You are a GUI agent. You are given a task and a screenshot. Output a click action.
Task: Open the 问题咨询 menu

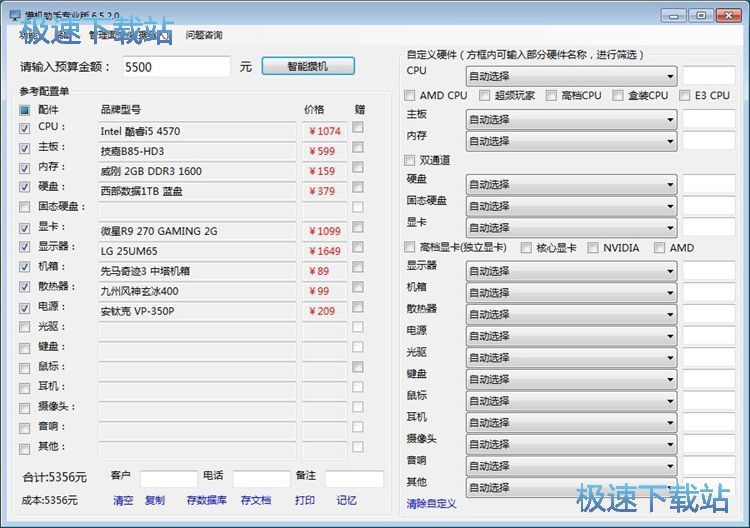pyautogui.click(x=204, y=35)
